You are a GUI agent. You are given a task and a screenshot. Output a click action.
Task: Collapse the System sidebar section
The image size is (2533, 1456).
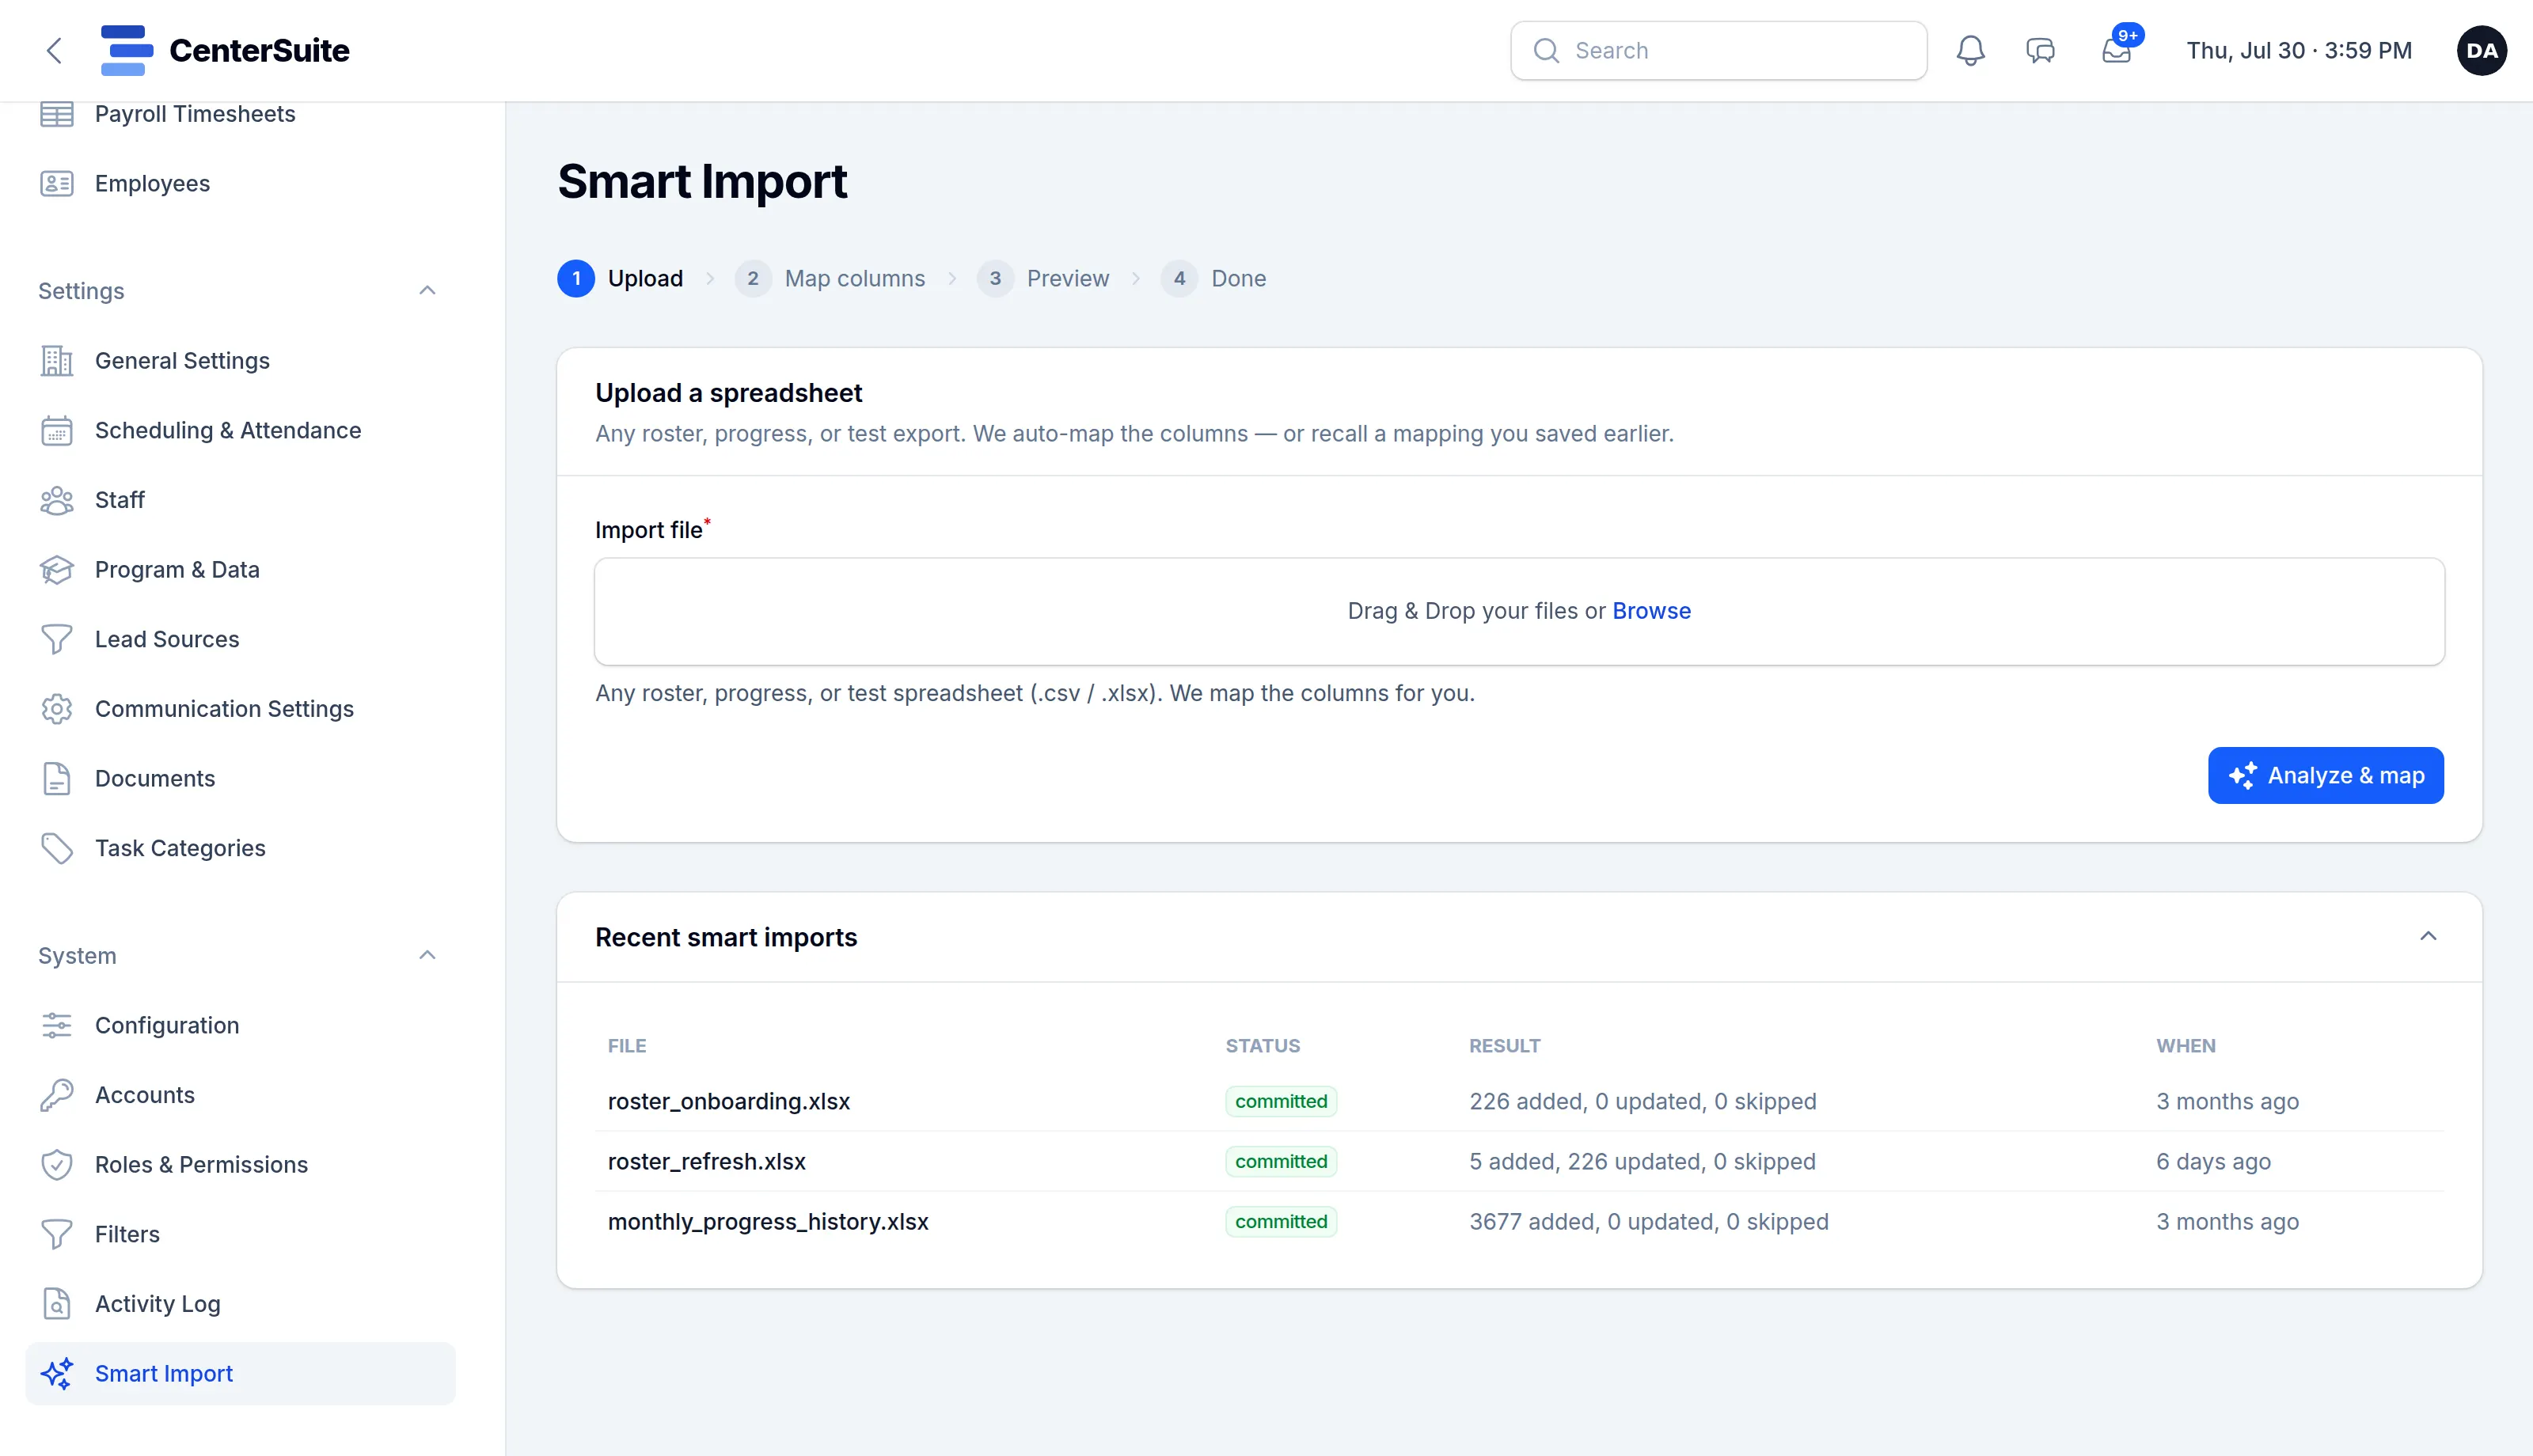427,956
